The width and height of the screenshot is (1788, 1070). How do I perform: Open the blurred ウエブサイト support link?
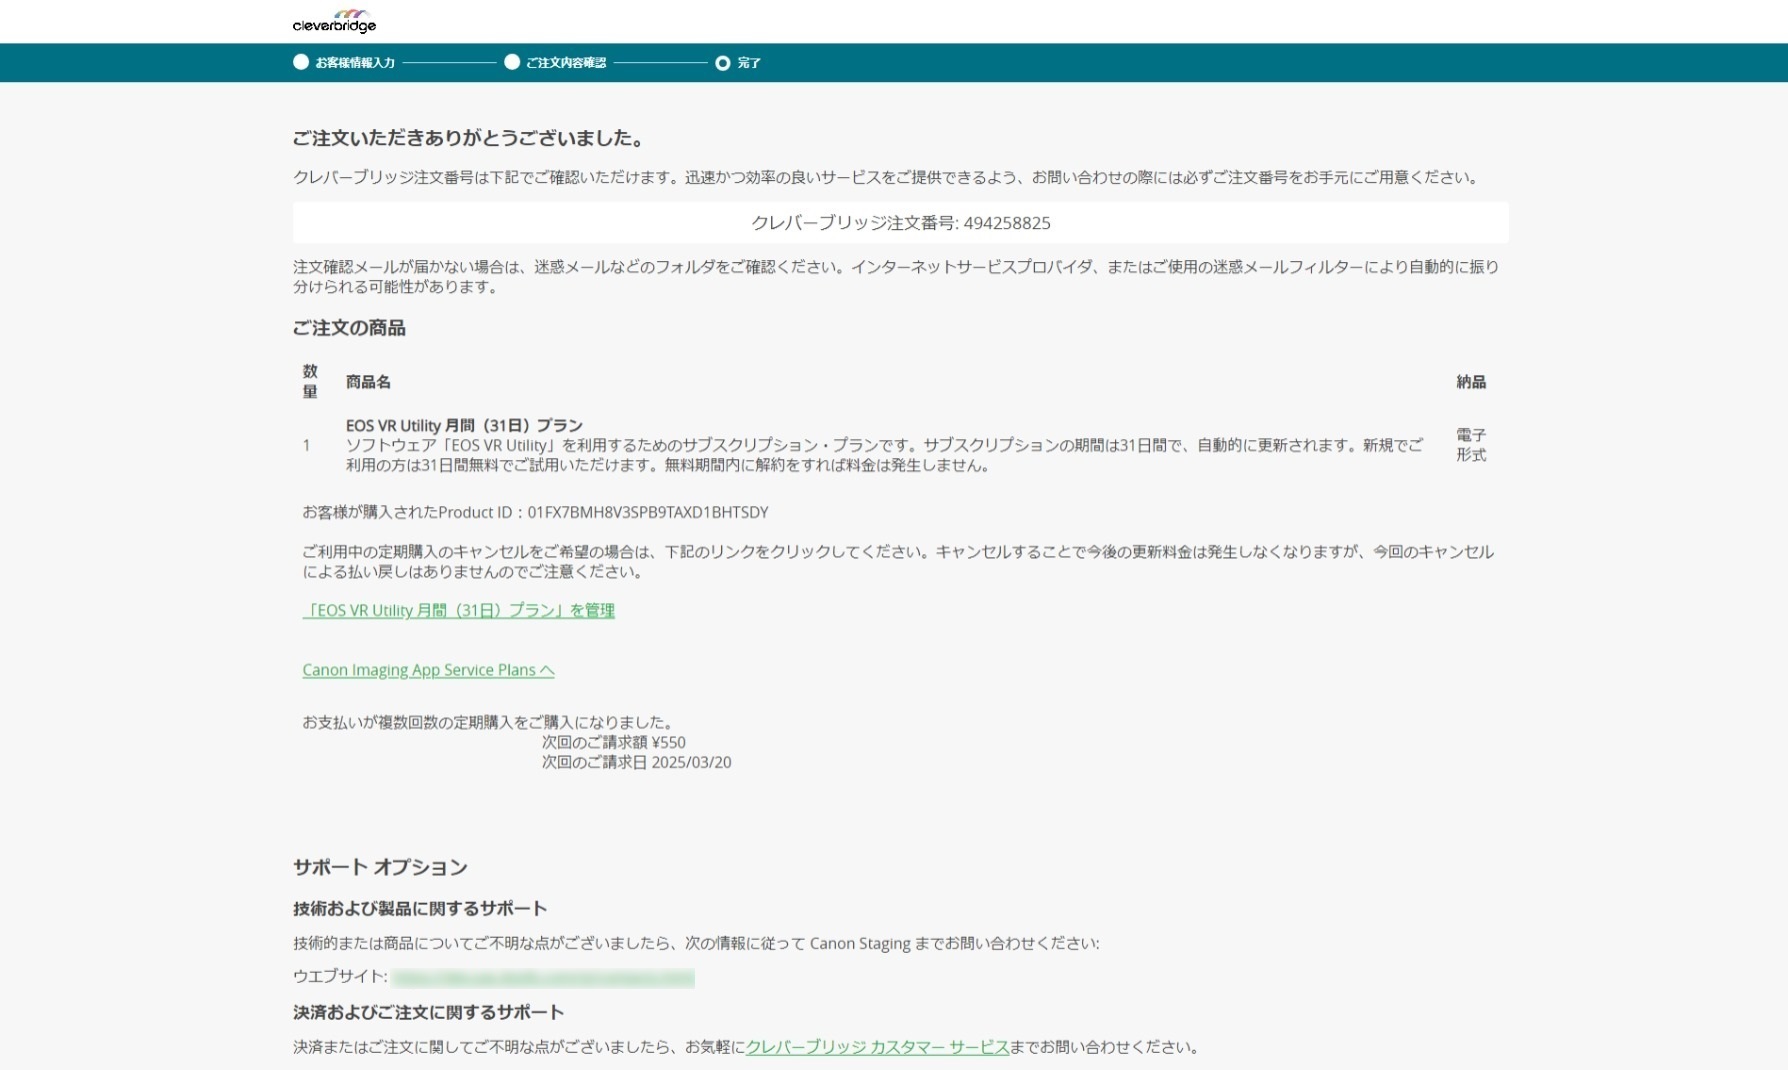coord(543,977)
